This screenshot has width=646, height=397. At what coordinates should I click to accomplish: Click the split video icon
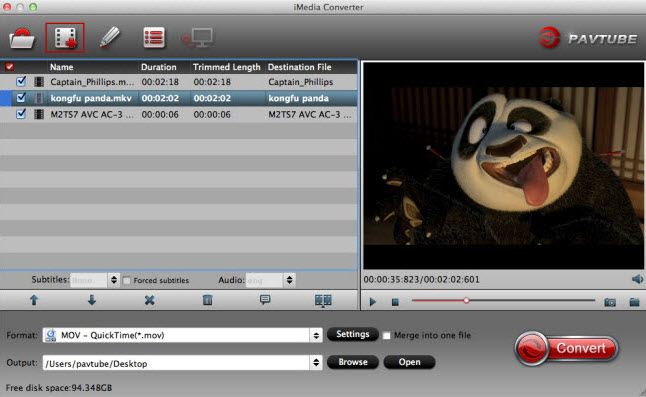(x=323, y=301)
